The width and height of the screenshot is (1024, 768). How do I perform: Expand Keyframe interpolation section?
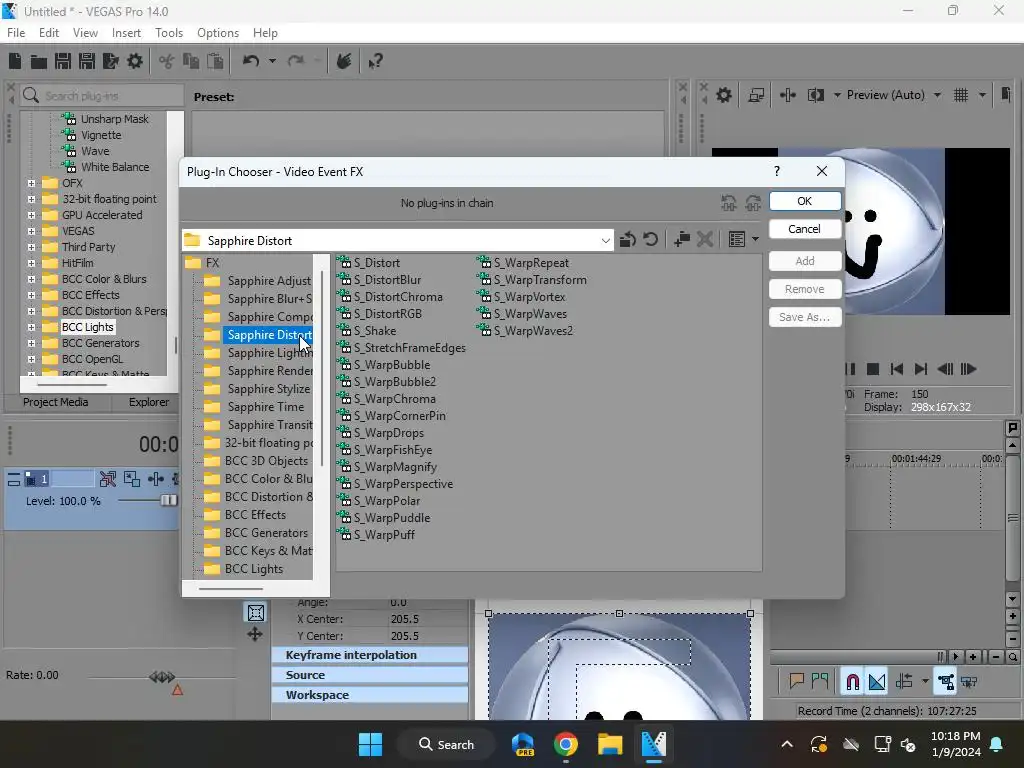click(370, 655)
